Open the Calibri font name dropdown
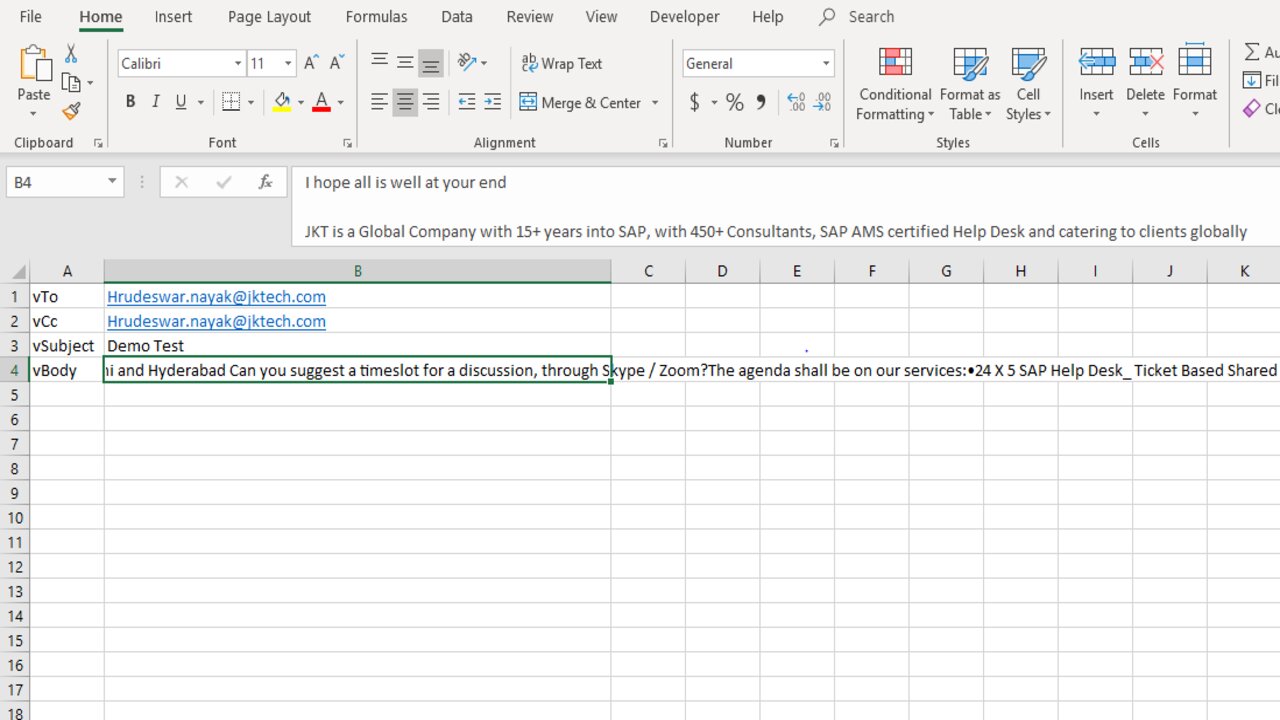The image size is (1280, 720). pos(238,63)
